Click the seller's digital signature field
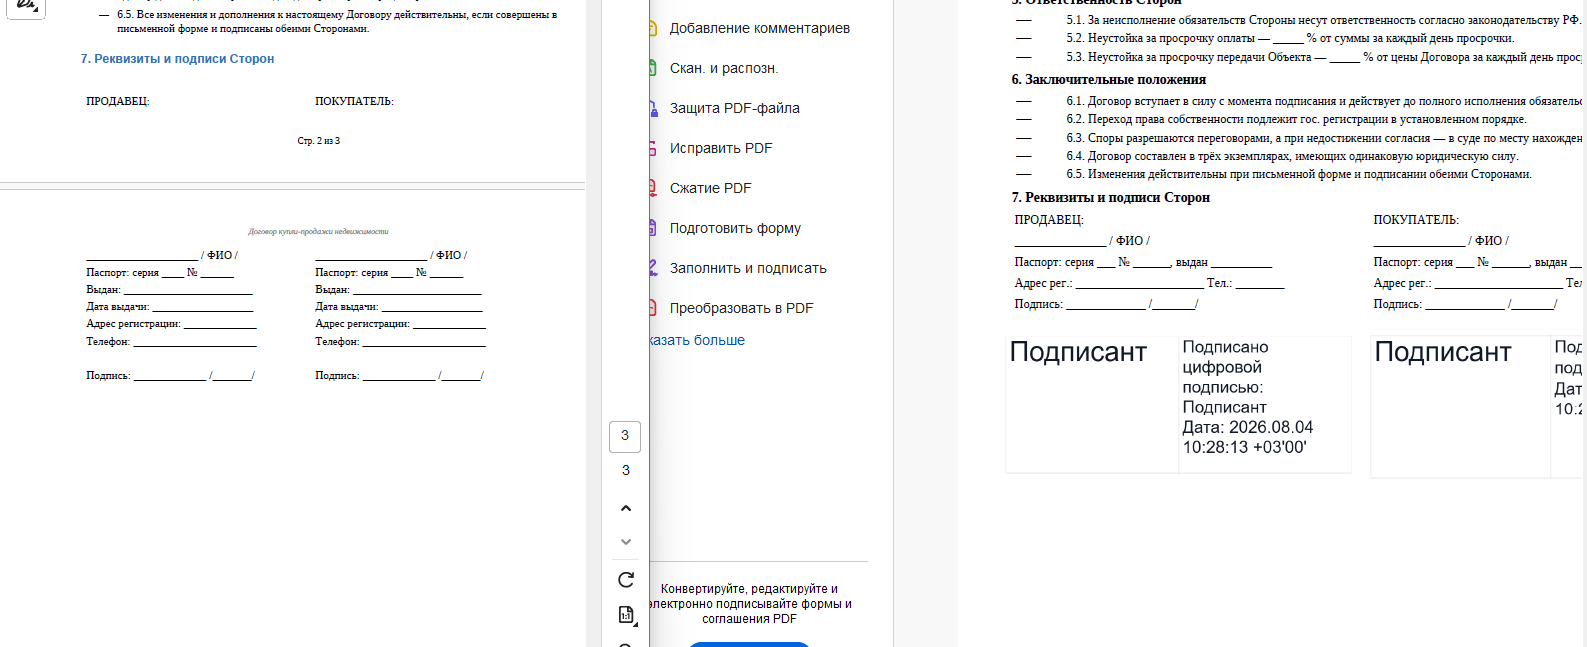 point(1178,404)
